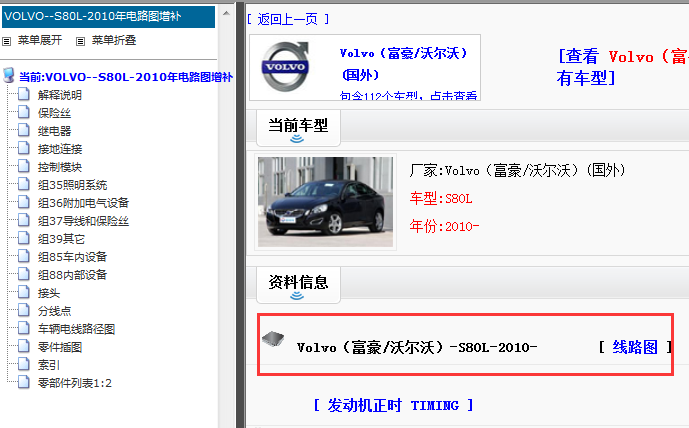Click the 菜单展开 expand-menu icon
689x428 pixels.
click(x=6, y=41)
